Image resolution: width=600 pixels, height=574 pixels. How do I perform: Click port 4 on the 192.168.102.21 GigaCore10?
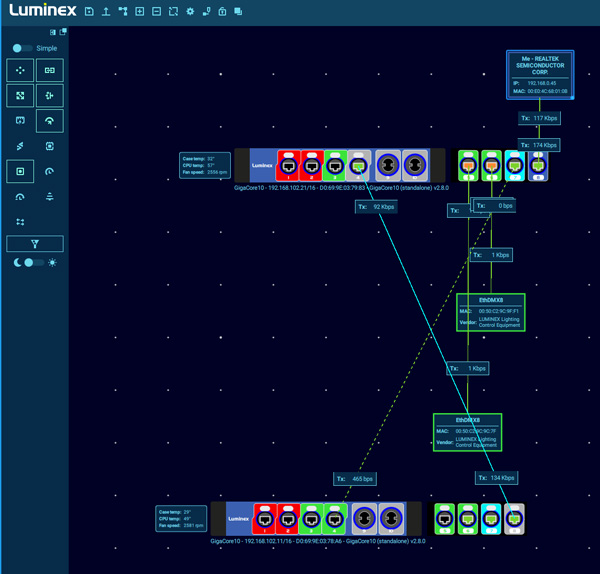pos(358,165)
